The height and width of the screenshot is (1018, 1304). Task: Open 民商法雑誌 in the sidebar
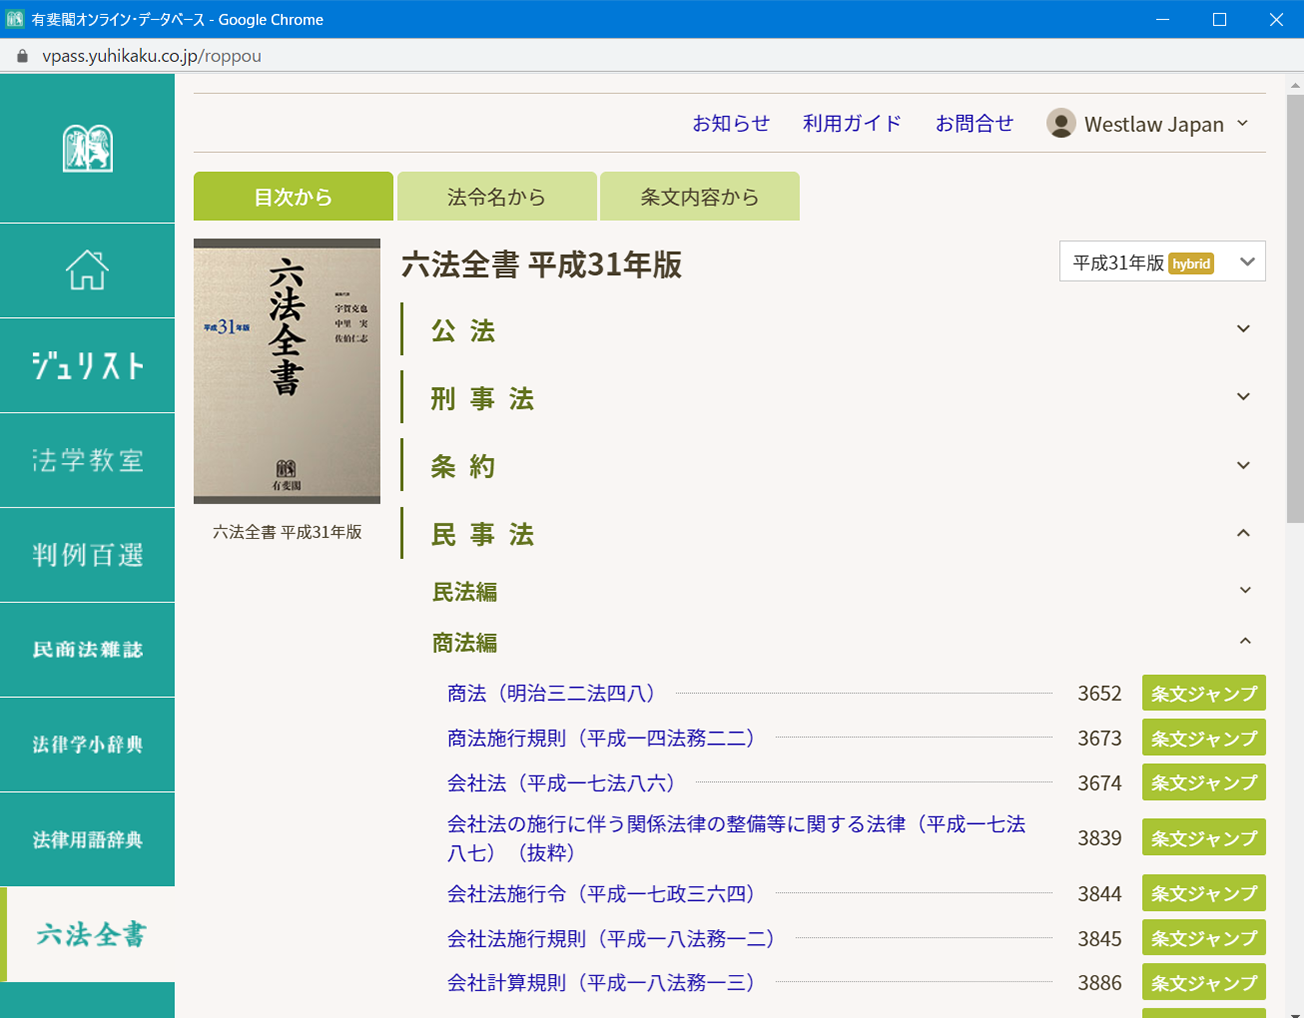87,650
